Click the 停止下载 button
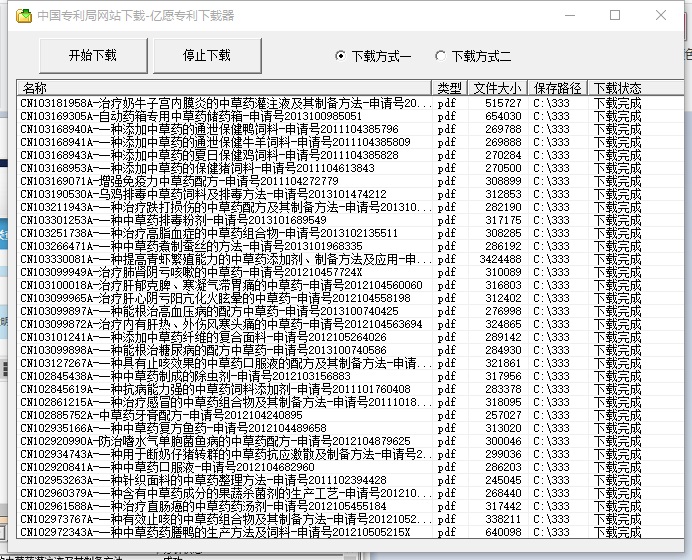Viewport: 692px width, 560px height. coord(207,56)
